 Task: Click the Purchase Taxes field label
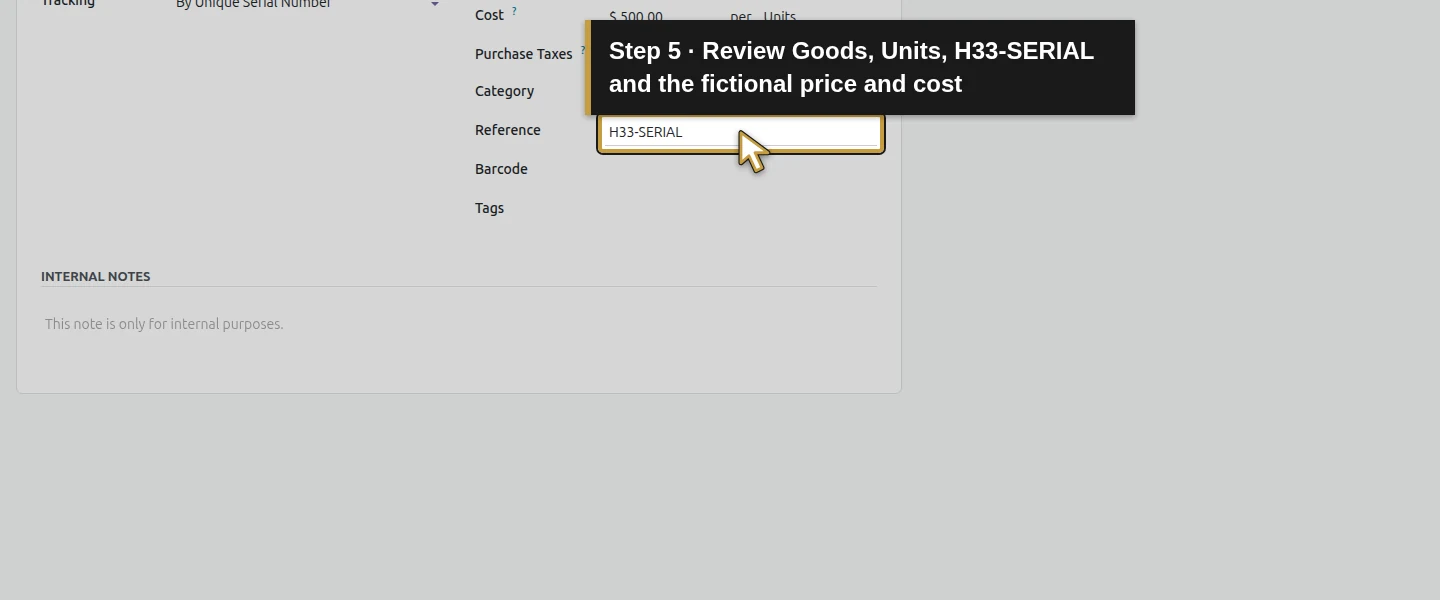click(x=524, y=54)
